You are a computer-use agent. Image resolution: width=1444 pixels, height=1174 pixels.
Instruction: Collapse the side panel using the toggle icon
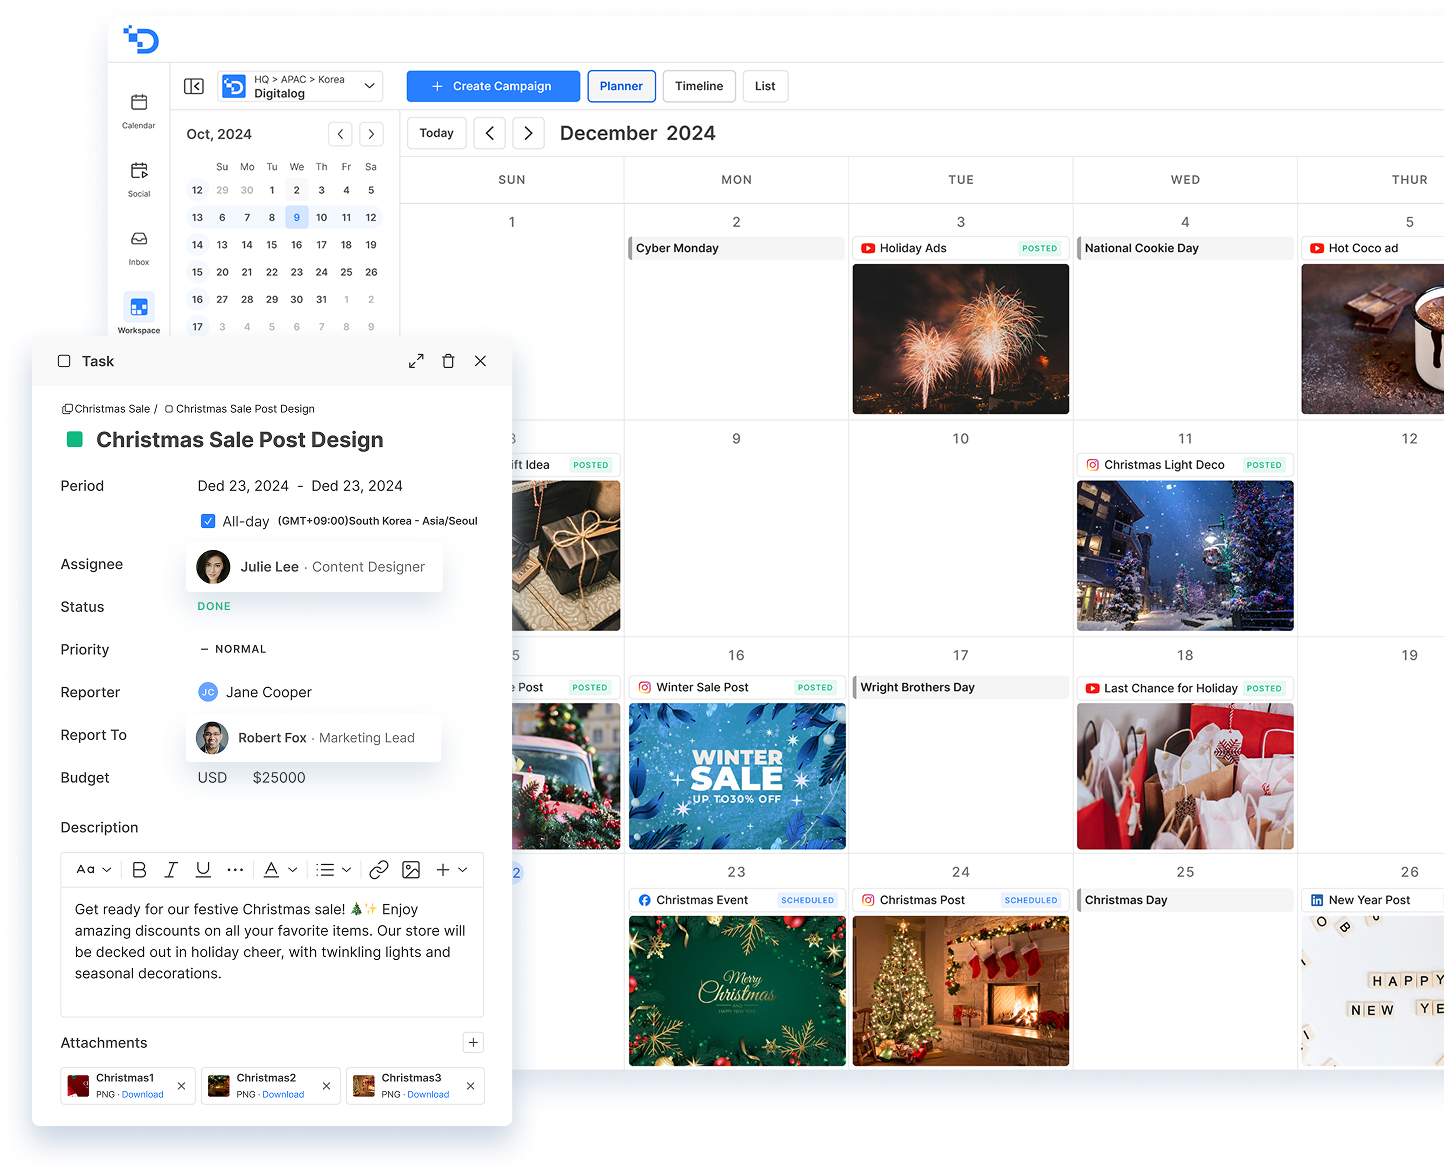click(x=194, y=86)
